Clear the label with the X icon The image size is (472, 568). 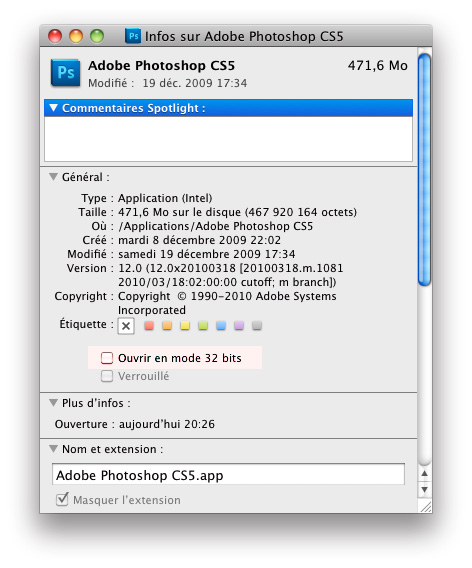coord(126,326)
